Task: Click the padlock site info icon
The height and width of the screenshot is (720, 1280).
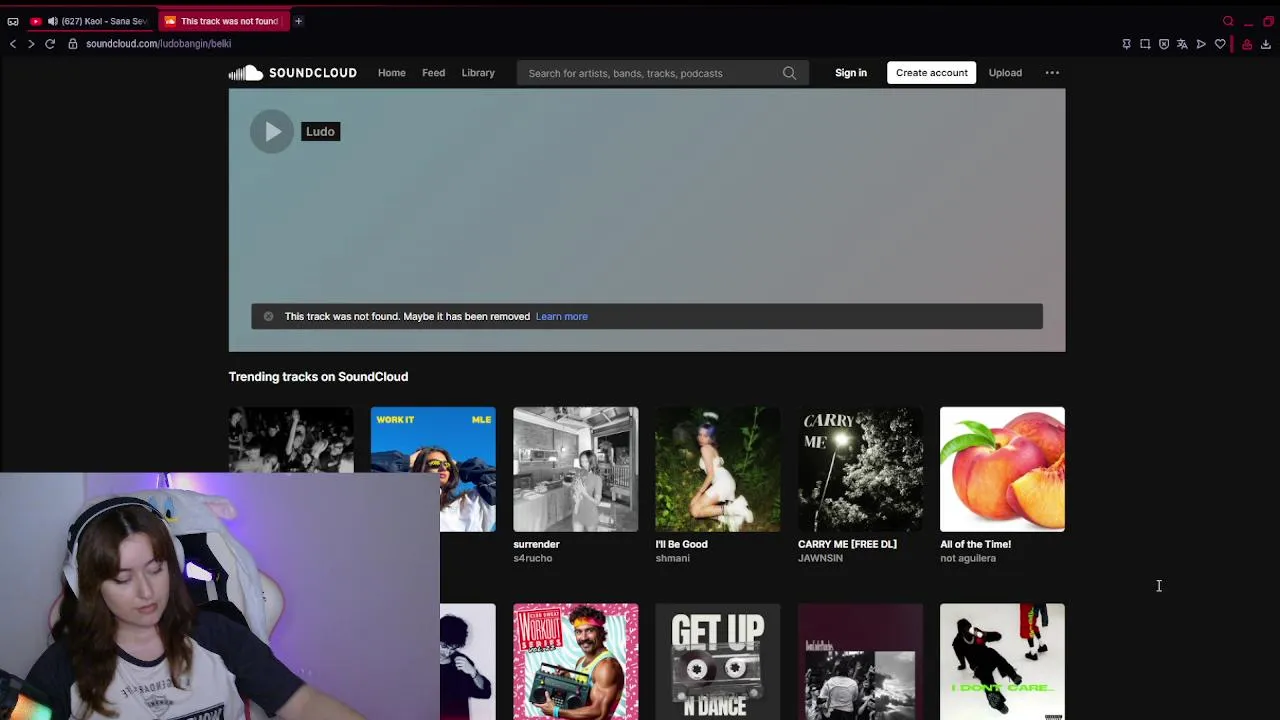Action: coord(72,44)
